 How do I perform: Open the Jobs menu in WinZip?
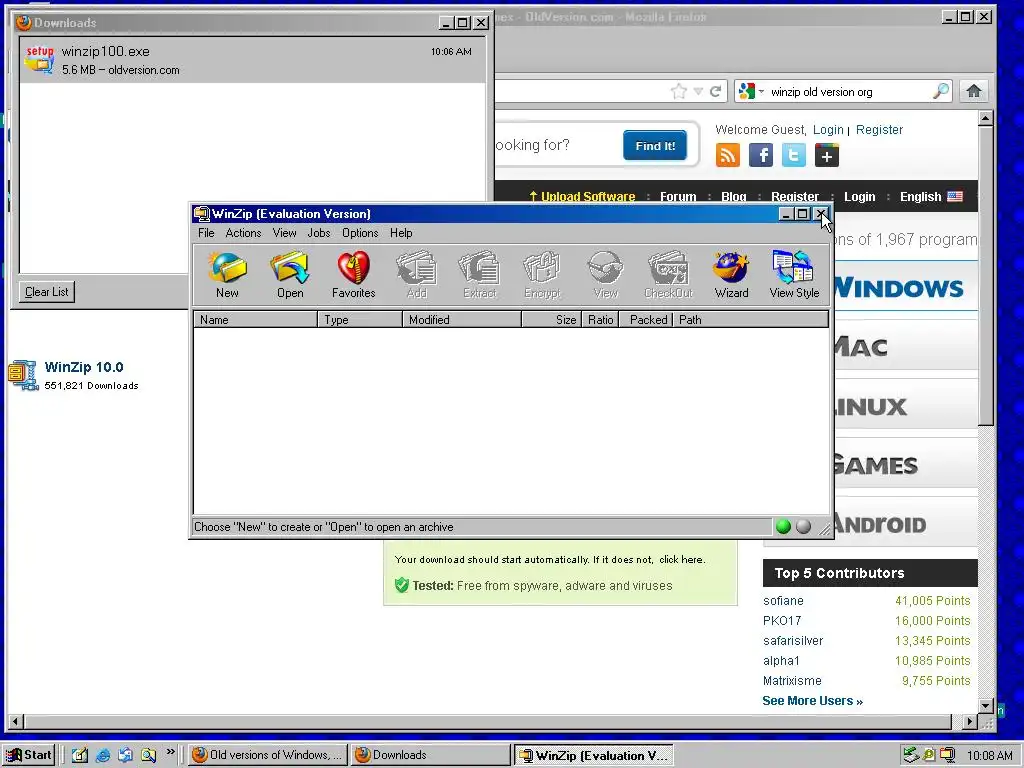click(319, 233)
